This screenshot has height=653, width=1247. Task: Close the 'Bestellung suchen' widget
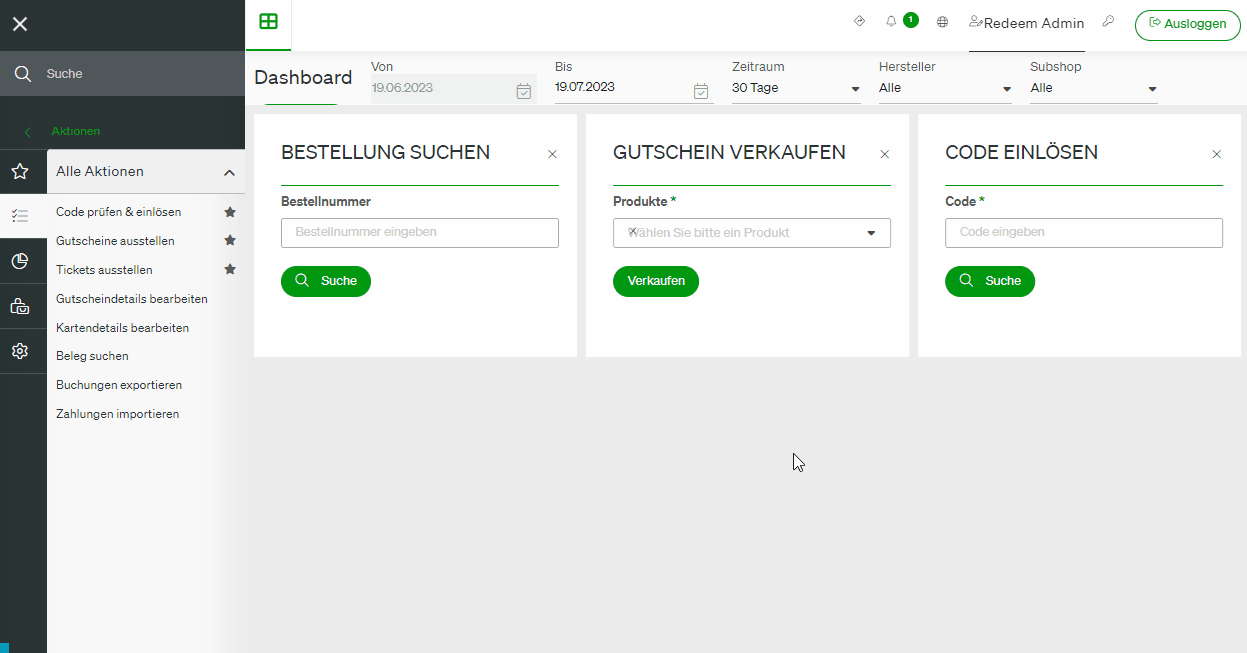coord(552,154)
